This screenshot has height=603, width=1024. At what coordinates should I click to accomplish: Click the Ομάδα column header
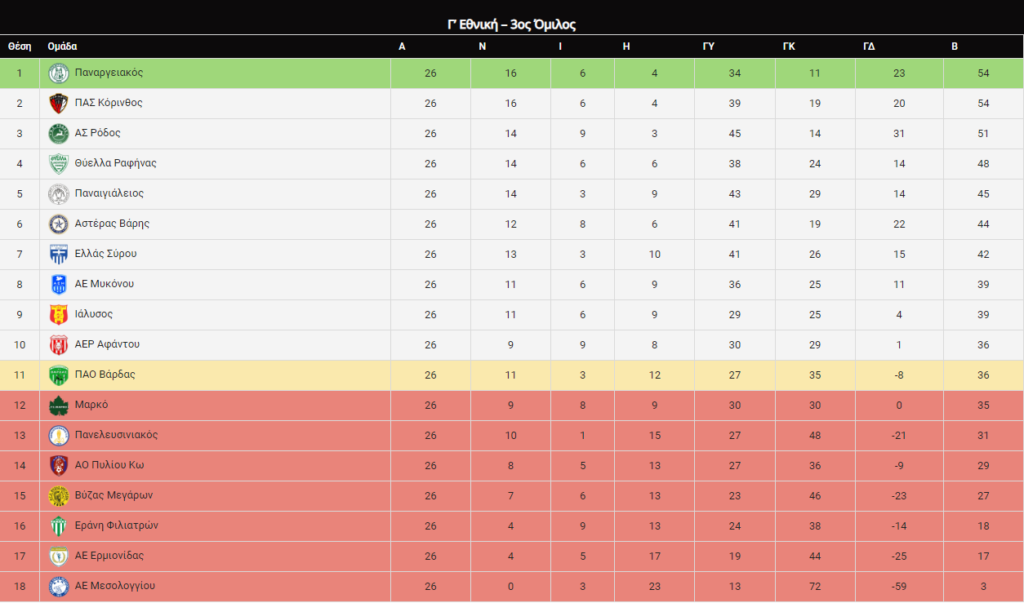click(x=62, y=46)
